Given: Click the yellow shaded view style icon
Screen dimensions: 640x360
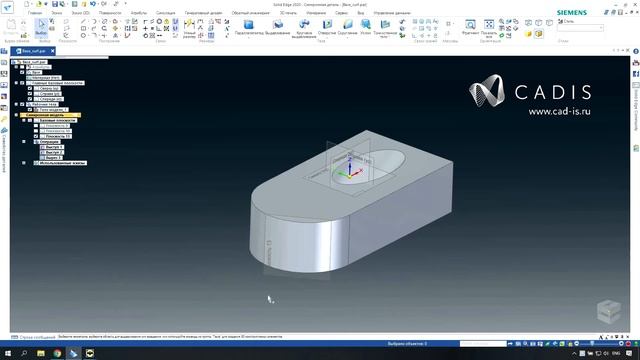Looking at the screenshot, I should (529, 34).
